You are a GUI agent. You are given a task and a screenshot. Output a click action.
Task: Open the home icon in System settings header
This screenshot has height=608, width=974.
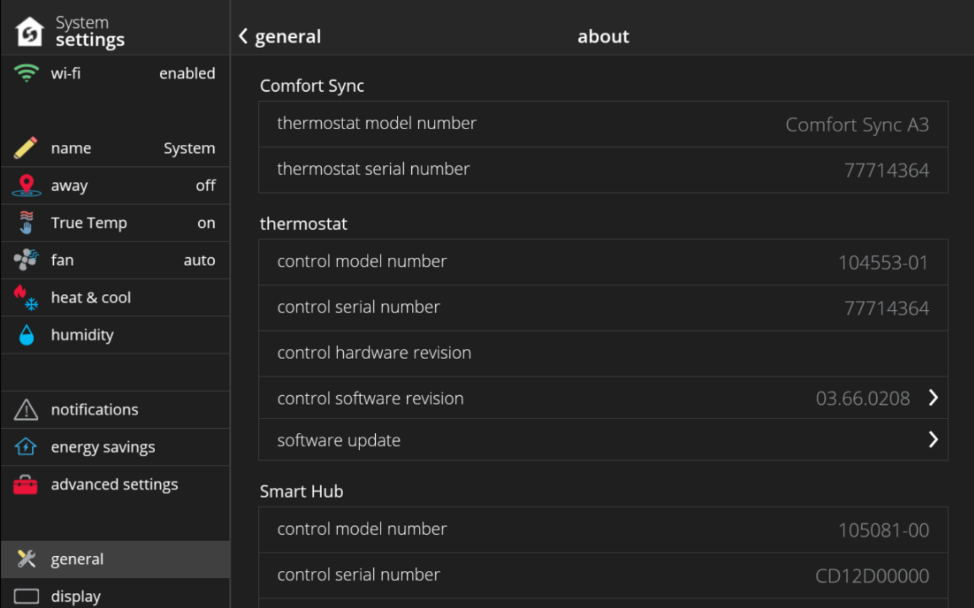(x=29, y=32)
